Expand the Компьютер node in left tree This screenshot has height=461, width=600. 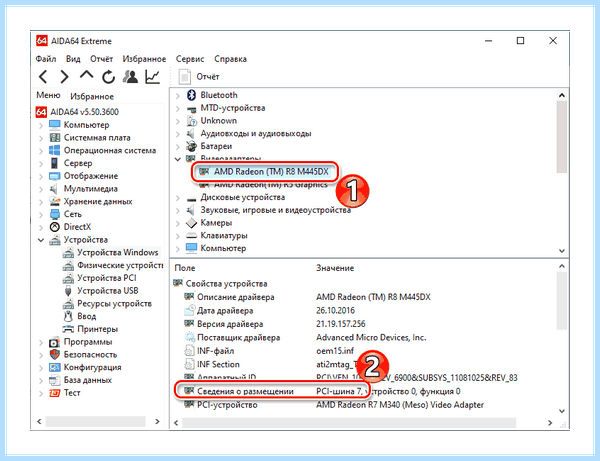[41, 125]
